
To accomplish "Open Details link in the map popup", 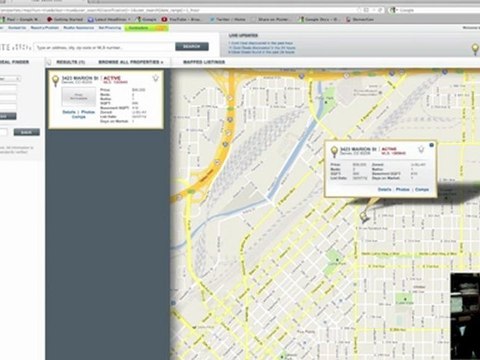I will click(x=384, y=189).
